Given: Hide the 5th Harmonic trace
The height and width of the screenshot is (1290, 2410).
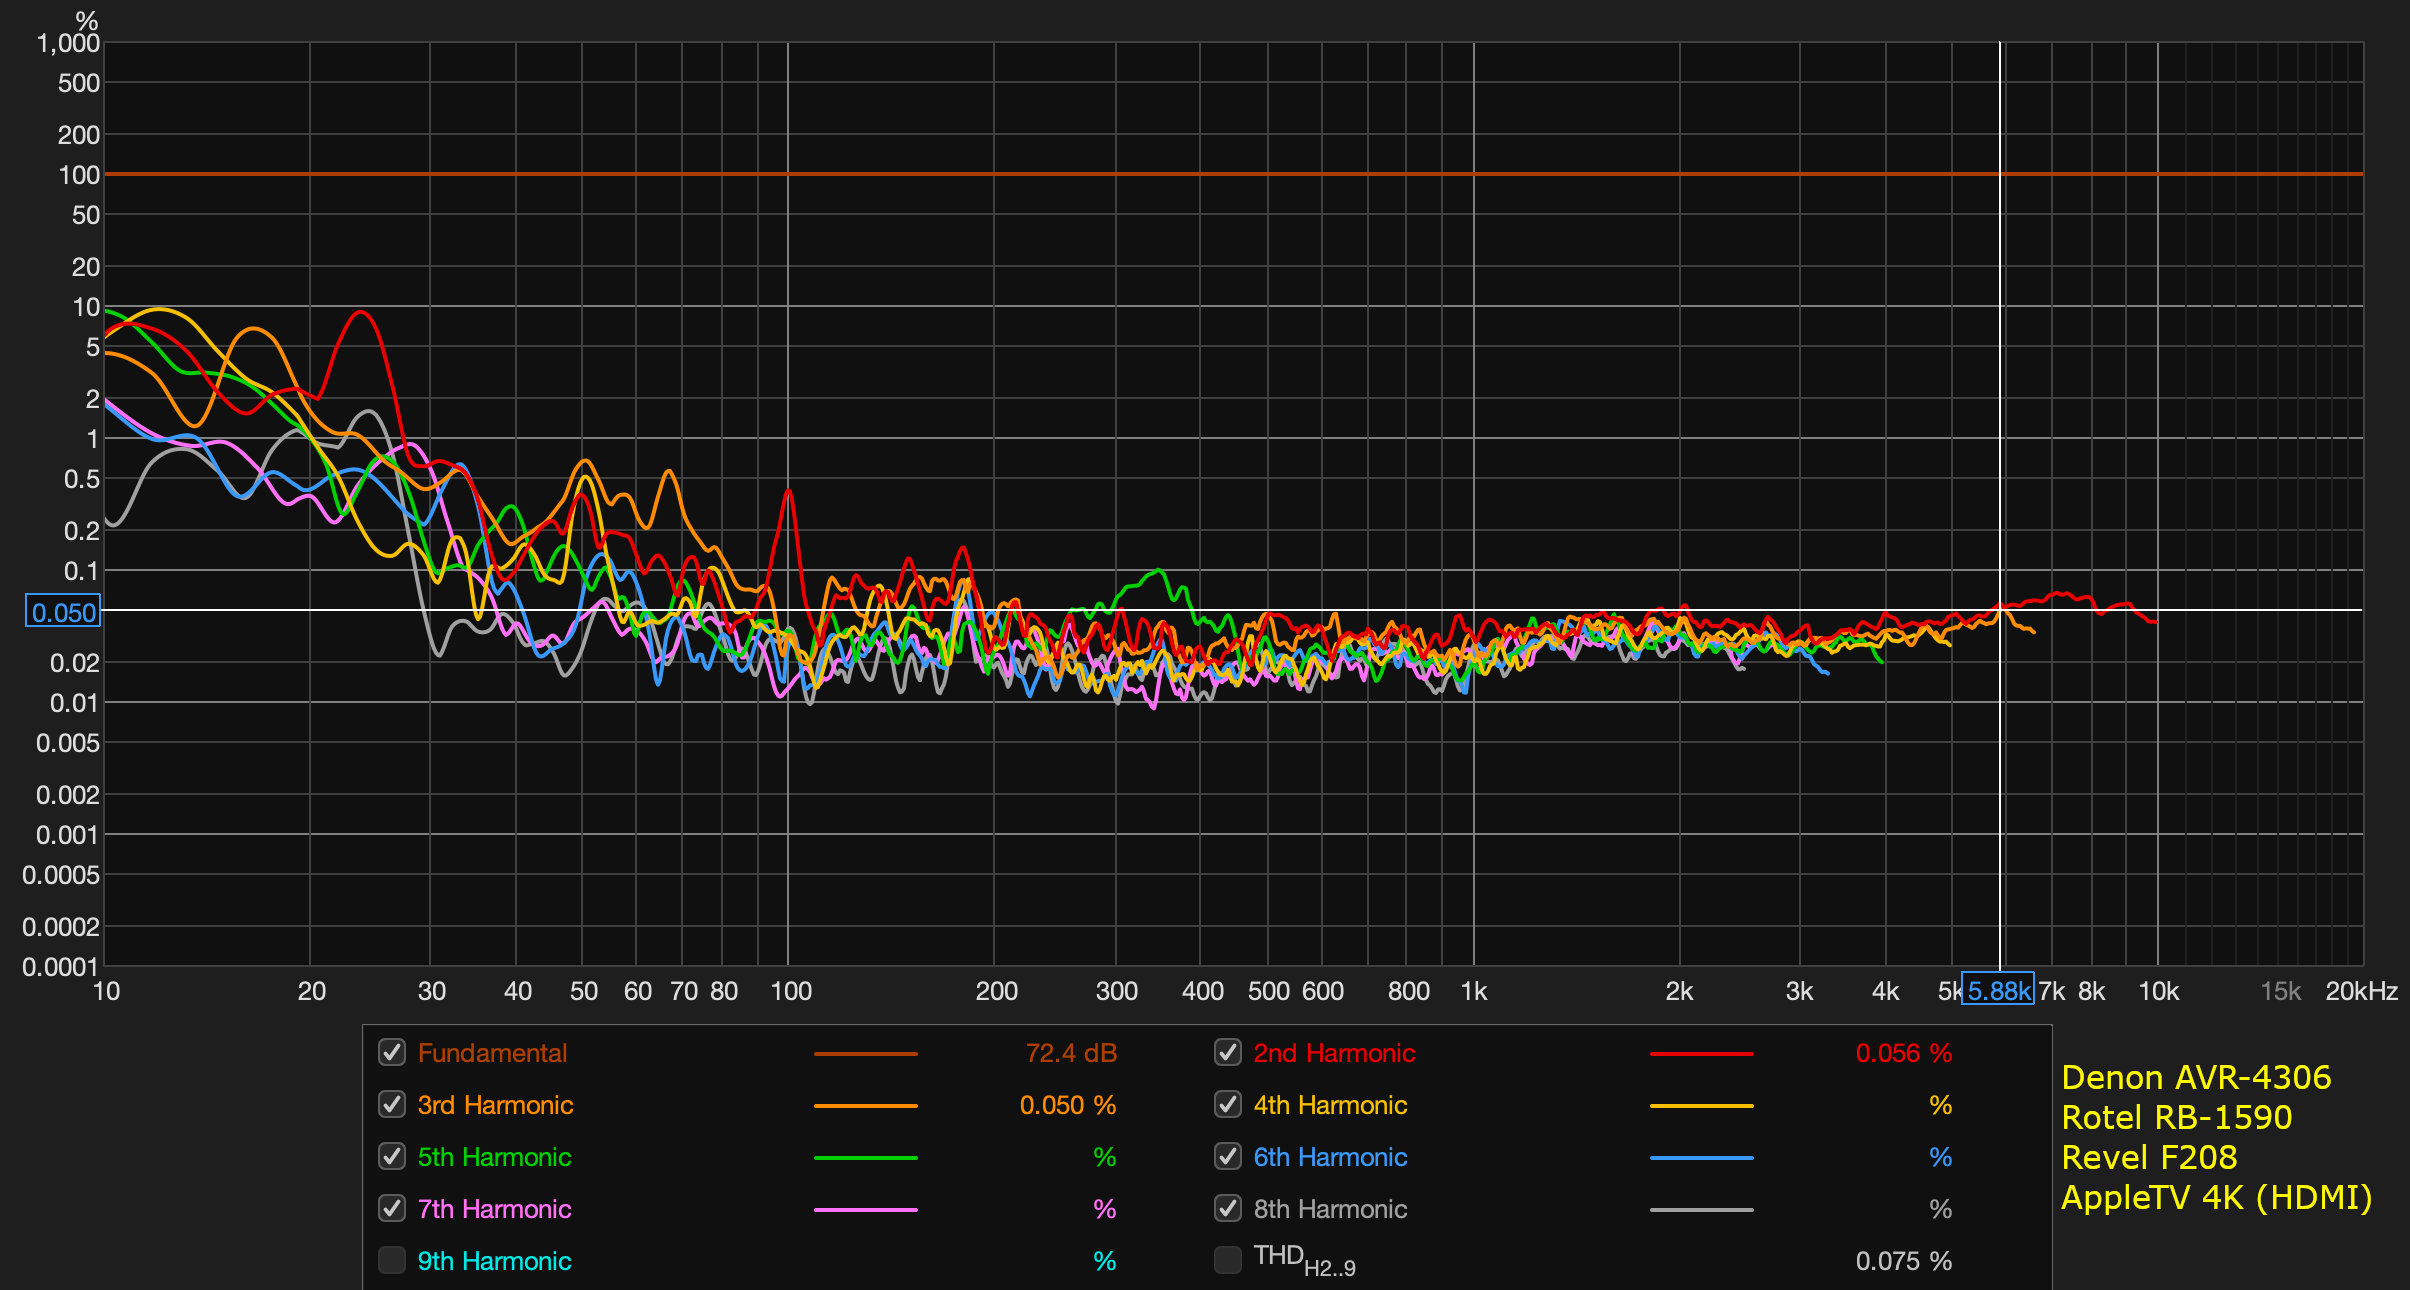Looking at the screenshot, I should tap(392, 1156).
